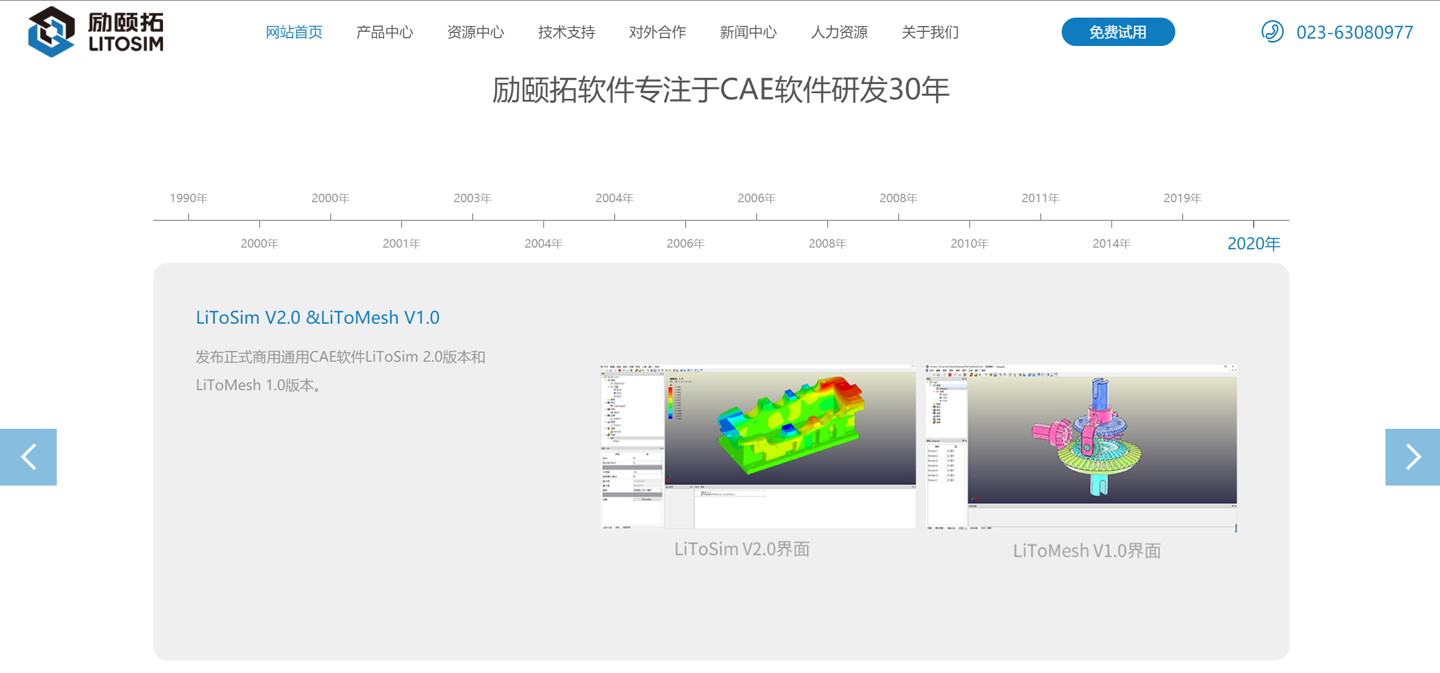Open the 技术支持 menu item
The width and height of the screenshot is (1440, 673).
[x=565, y=31]
